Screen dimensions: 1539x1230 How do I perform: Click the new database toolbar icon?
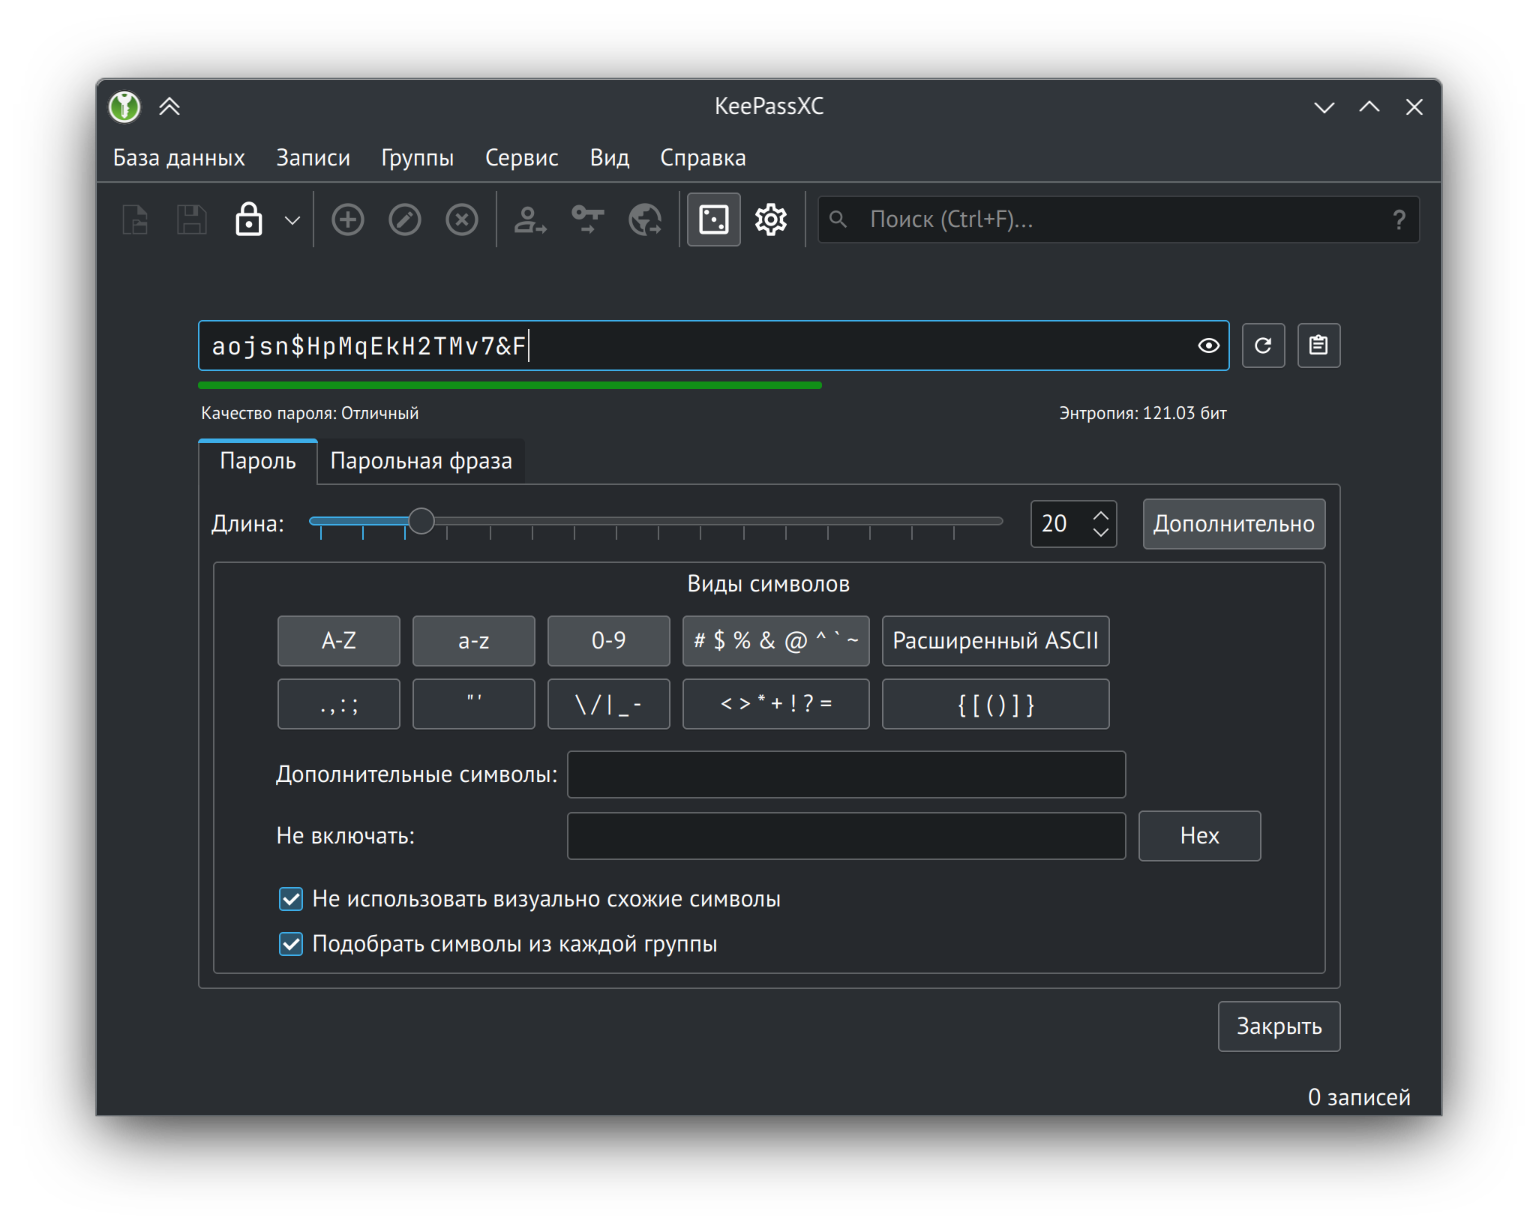click(135, 219)
